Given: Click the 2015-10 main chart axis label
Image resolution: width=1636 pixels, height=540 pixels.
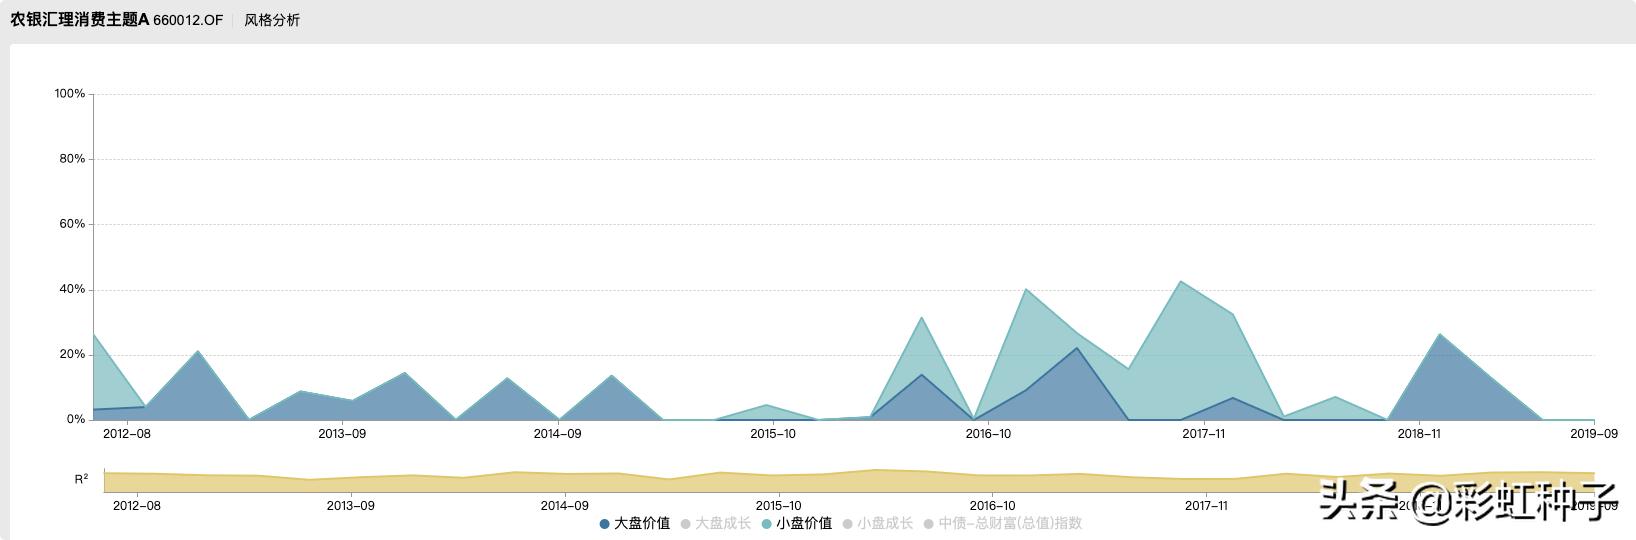Looking at the screenshot, I should tap(773, 433).
